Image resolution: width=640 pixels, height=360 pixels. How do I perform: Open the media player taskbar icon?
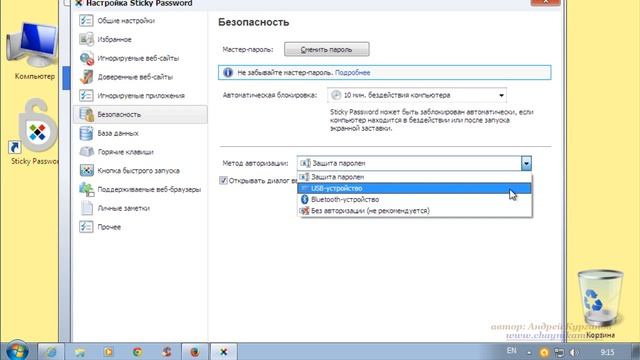pyautogui.click(x=109, y=352)
